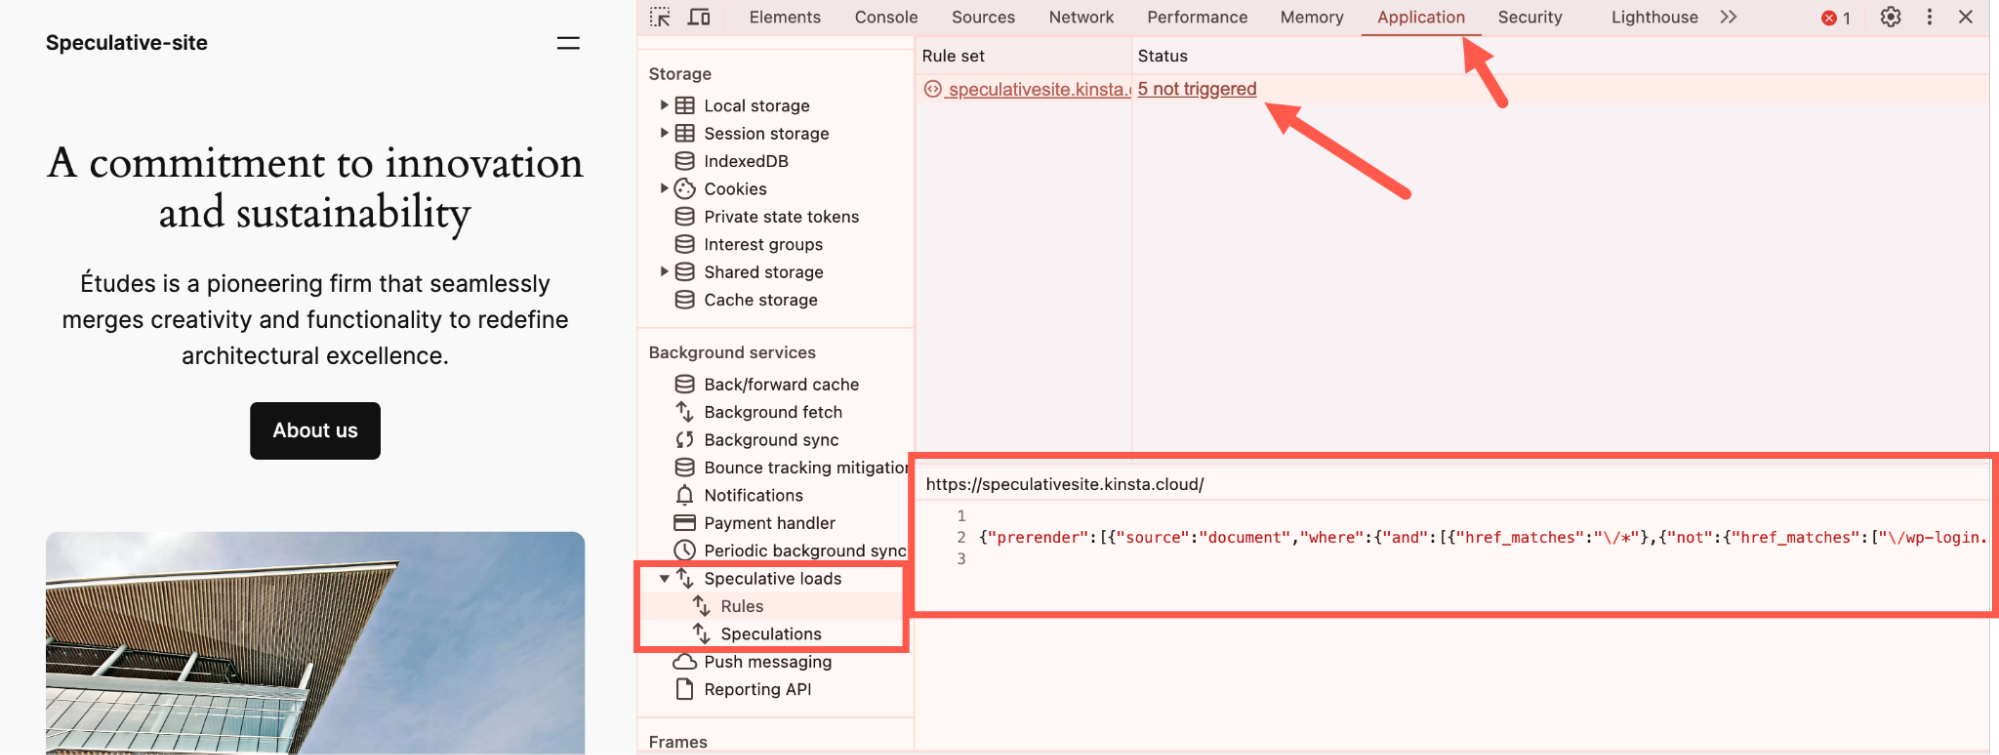Click the Periodic background sync clock icon

click(x=685, y=550)
